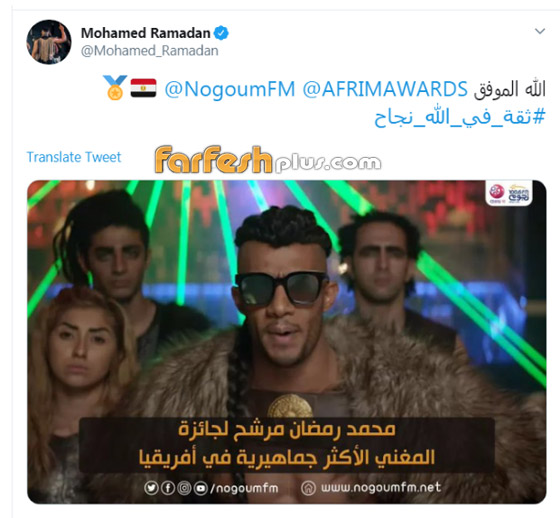
Task: Click the YouTube icon in image footer
Action: [201, 488]
